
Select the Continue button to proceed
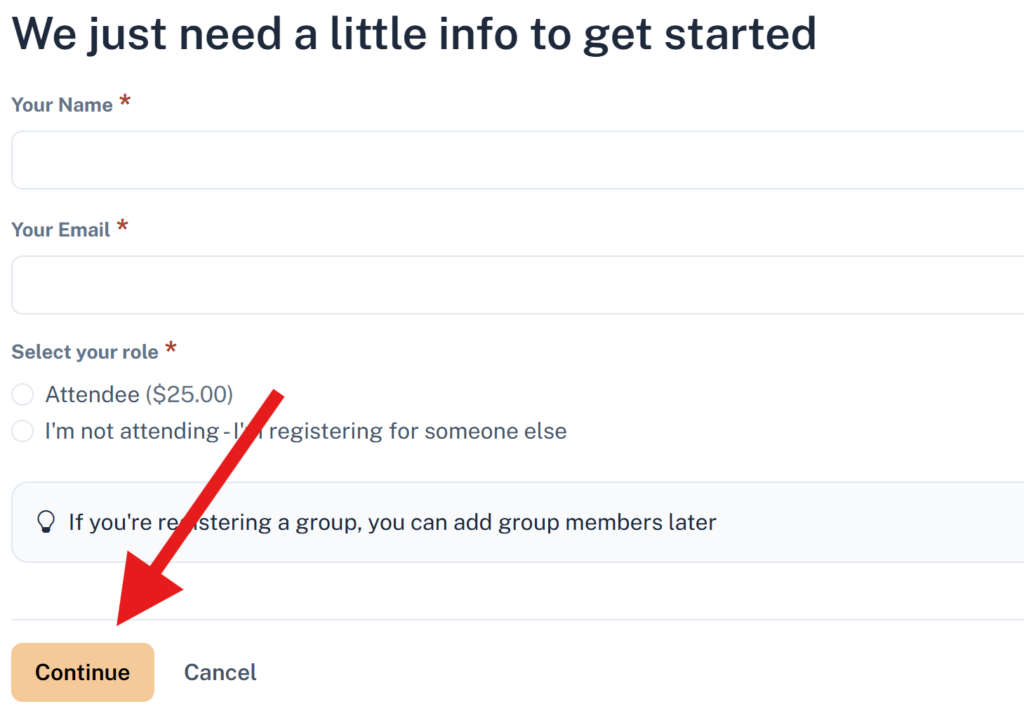[82, 672]
